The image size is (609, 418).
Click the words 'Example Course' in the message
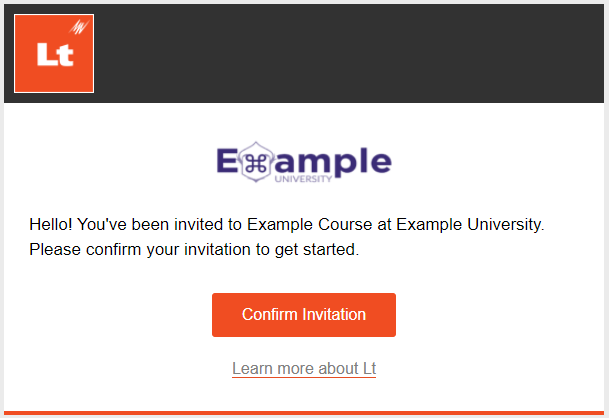[x=310, y=225]
